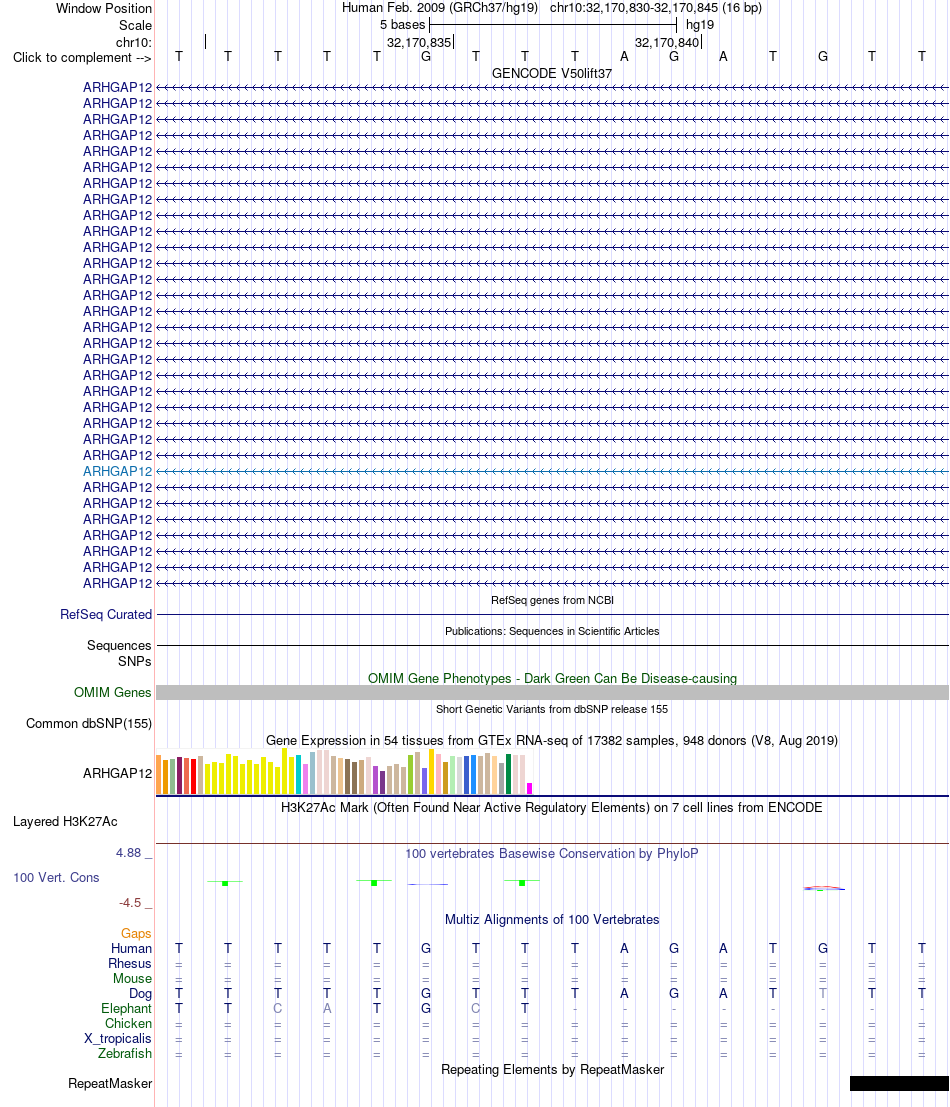Click the Window Position label
The image size is (950, 1107).
click(104, 8)
